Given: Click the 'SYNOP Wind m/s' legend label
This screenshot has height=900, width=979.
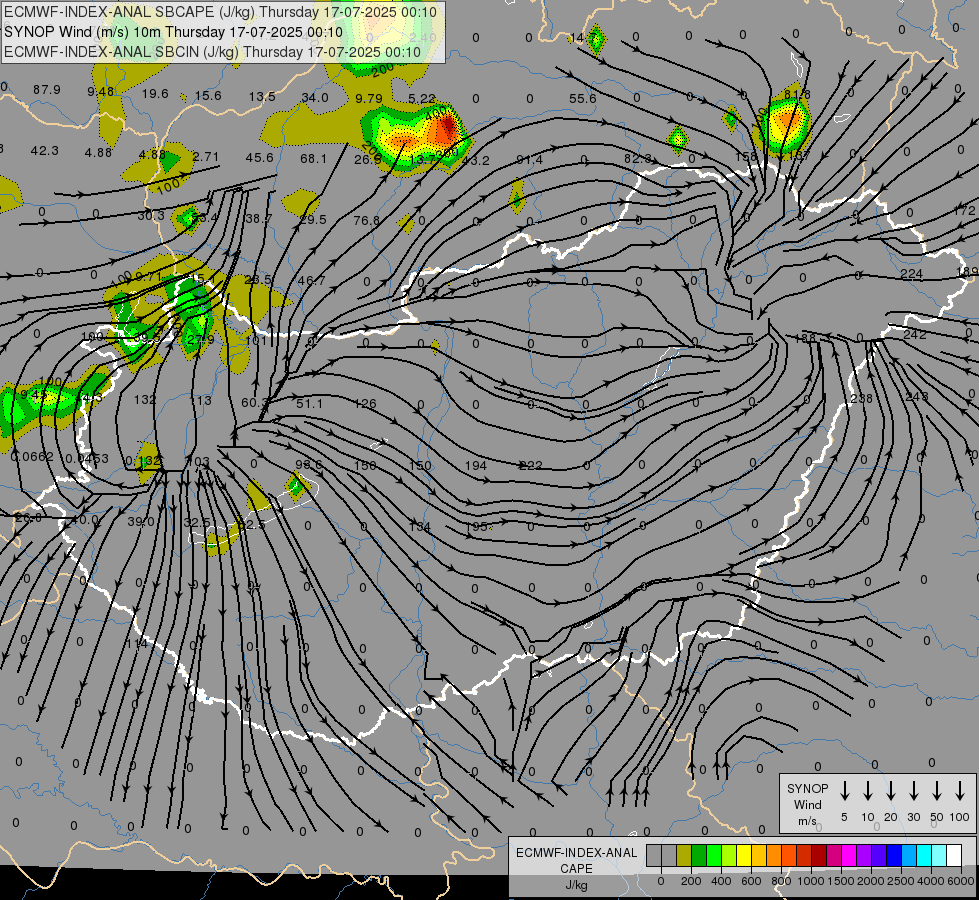Looking at the screenshot, I should 807,804.
